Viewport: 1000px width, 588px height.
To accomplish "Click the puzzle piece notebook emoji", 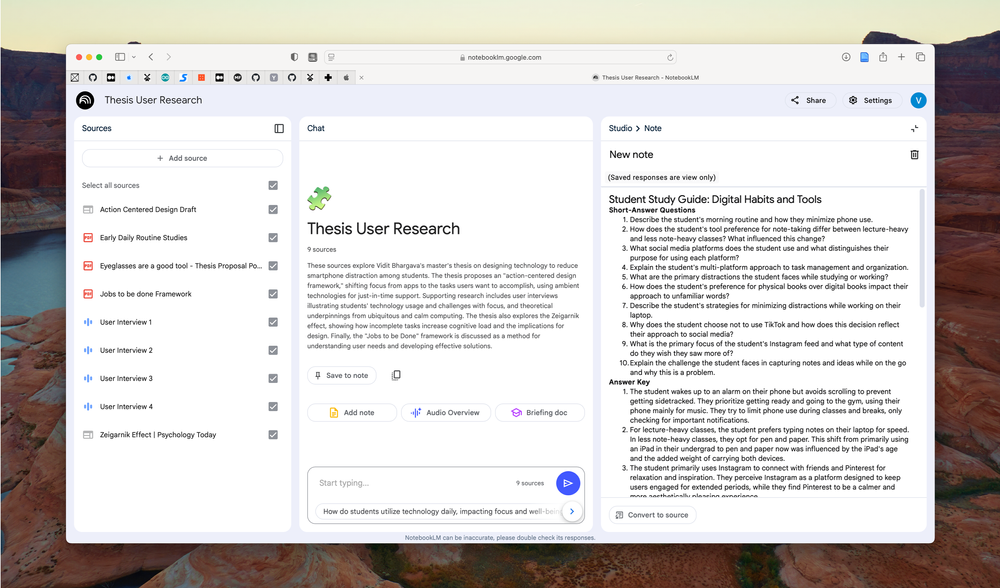I will 319,198.
